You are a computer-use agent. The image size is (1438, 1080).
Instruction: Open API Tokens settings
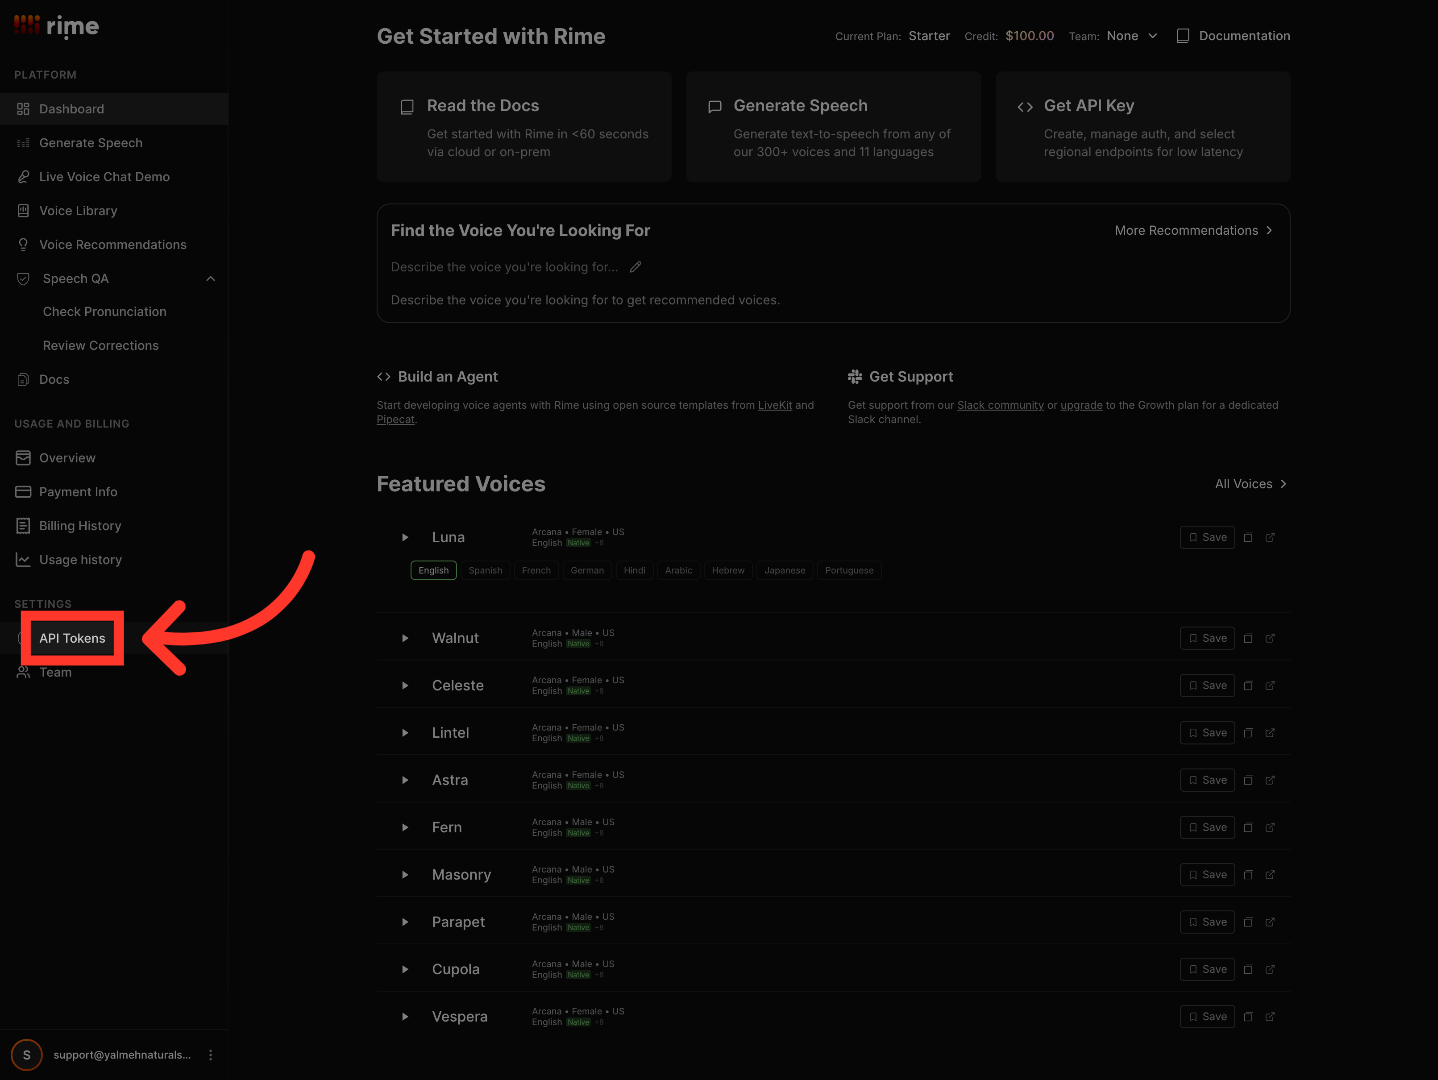tap(114, 638)
